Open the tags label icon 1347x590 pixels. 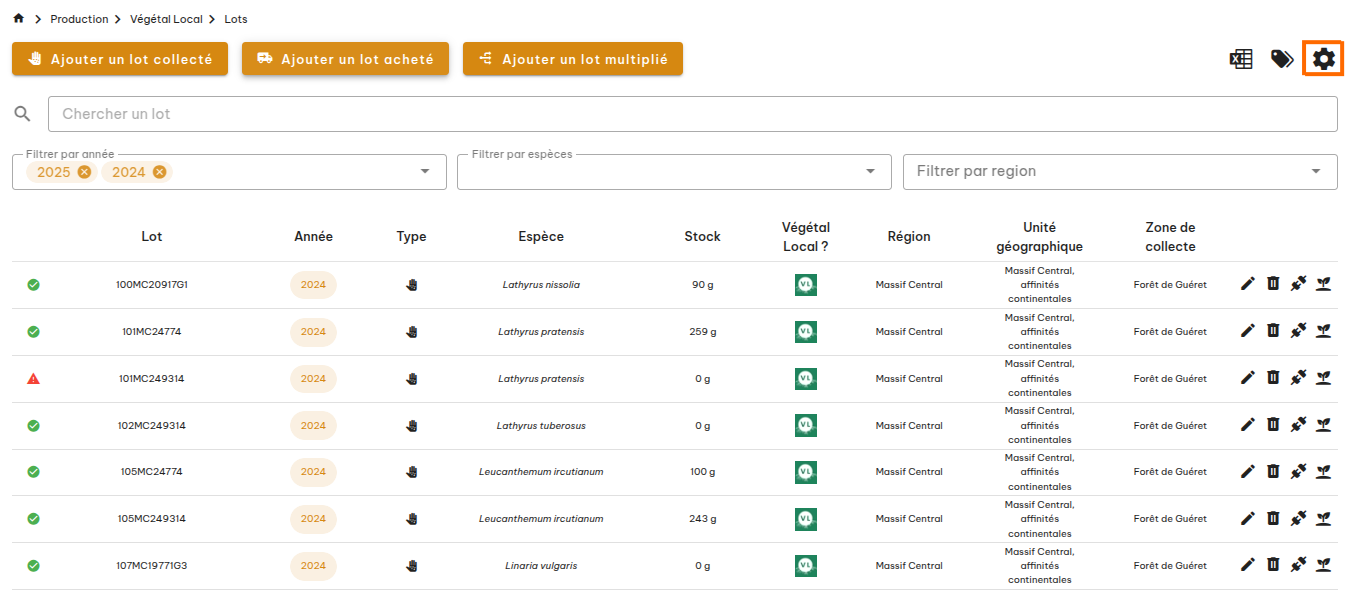click(x=1281, y=59)
